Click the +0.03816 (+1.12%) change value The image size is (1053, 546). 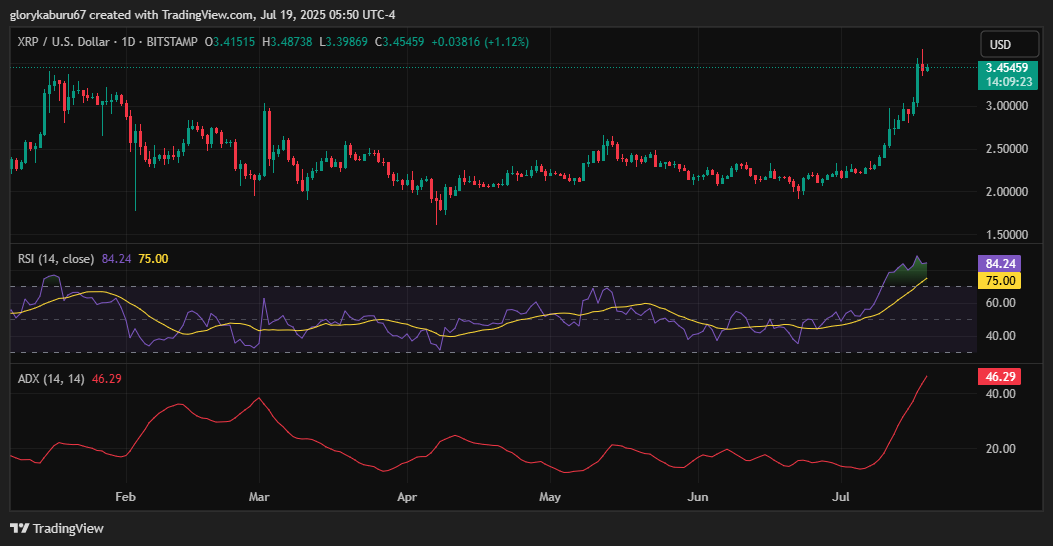(x=486, y=42)
